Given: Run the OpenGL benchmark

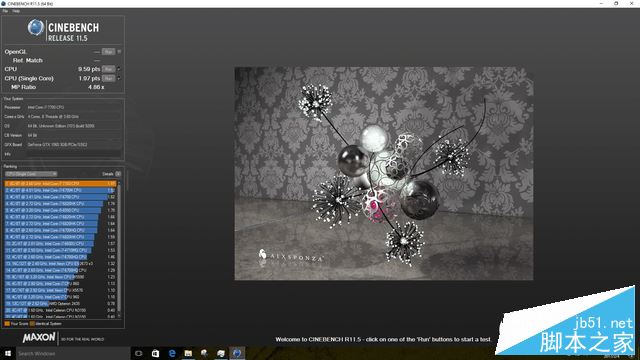Looking at the screenshot, I should (x=108, y=52).
